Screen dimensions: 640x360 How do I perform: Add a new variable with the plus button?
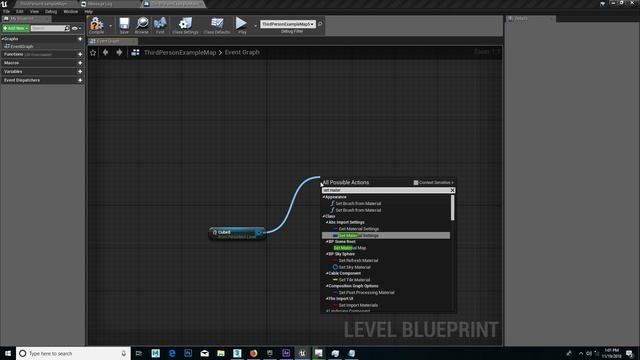[80, 71]
